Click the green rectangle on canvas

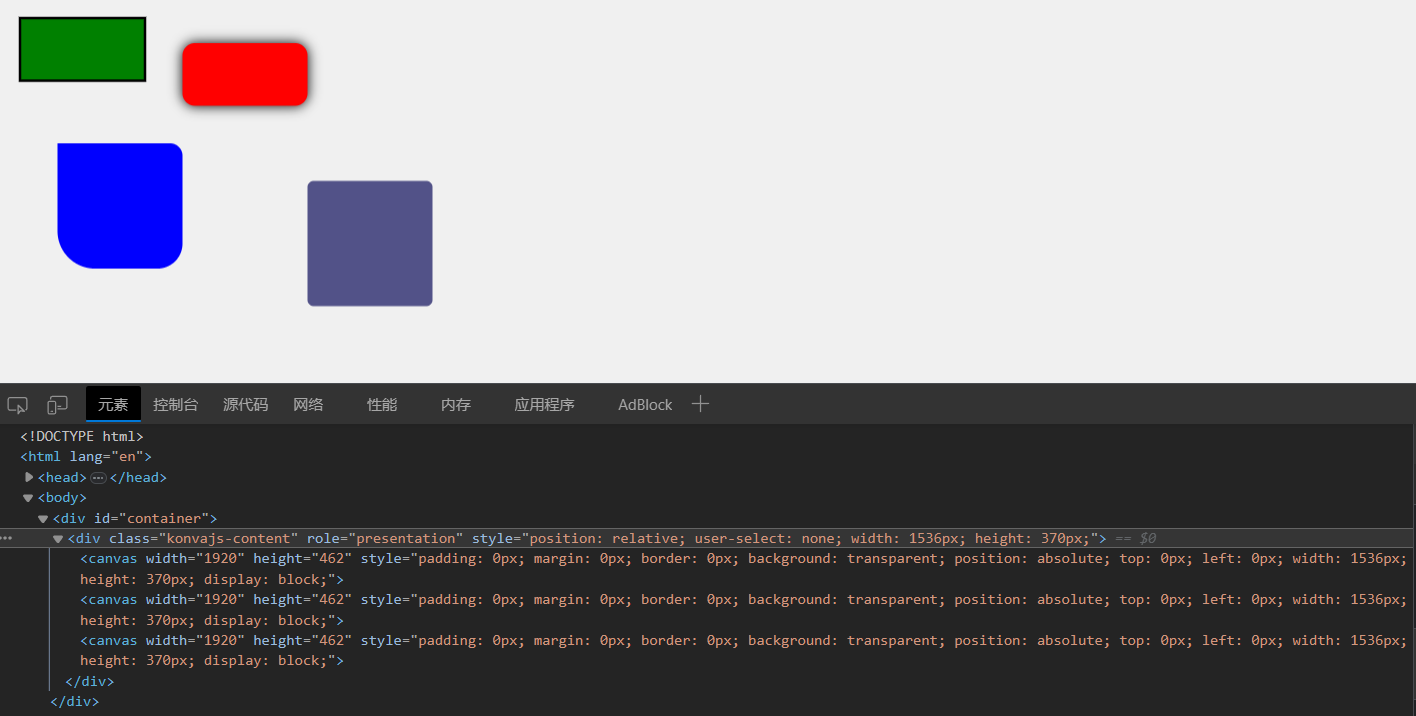(x=82, y=49)
